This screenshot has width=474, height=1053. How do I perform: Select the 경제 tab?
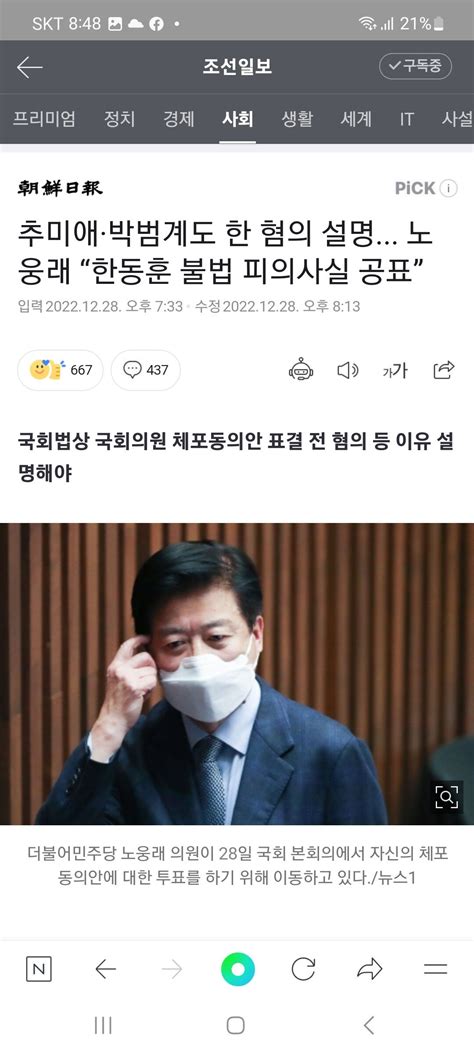tap(179, 119)
